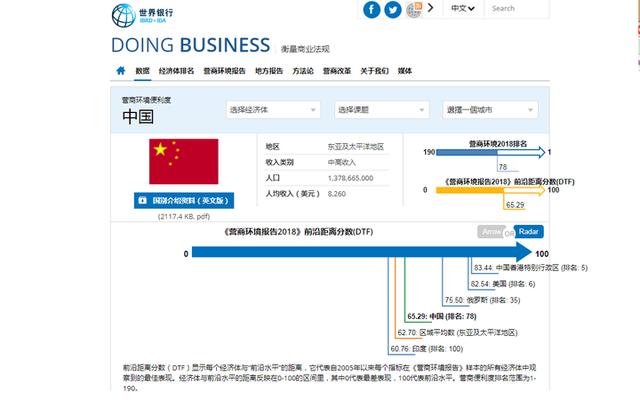
Task: Switch the chart to Arrow view
Action: 491,231
